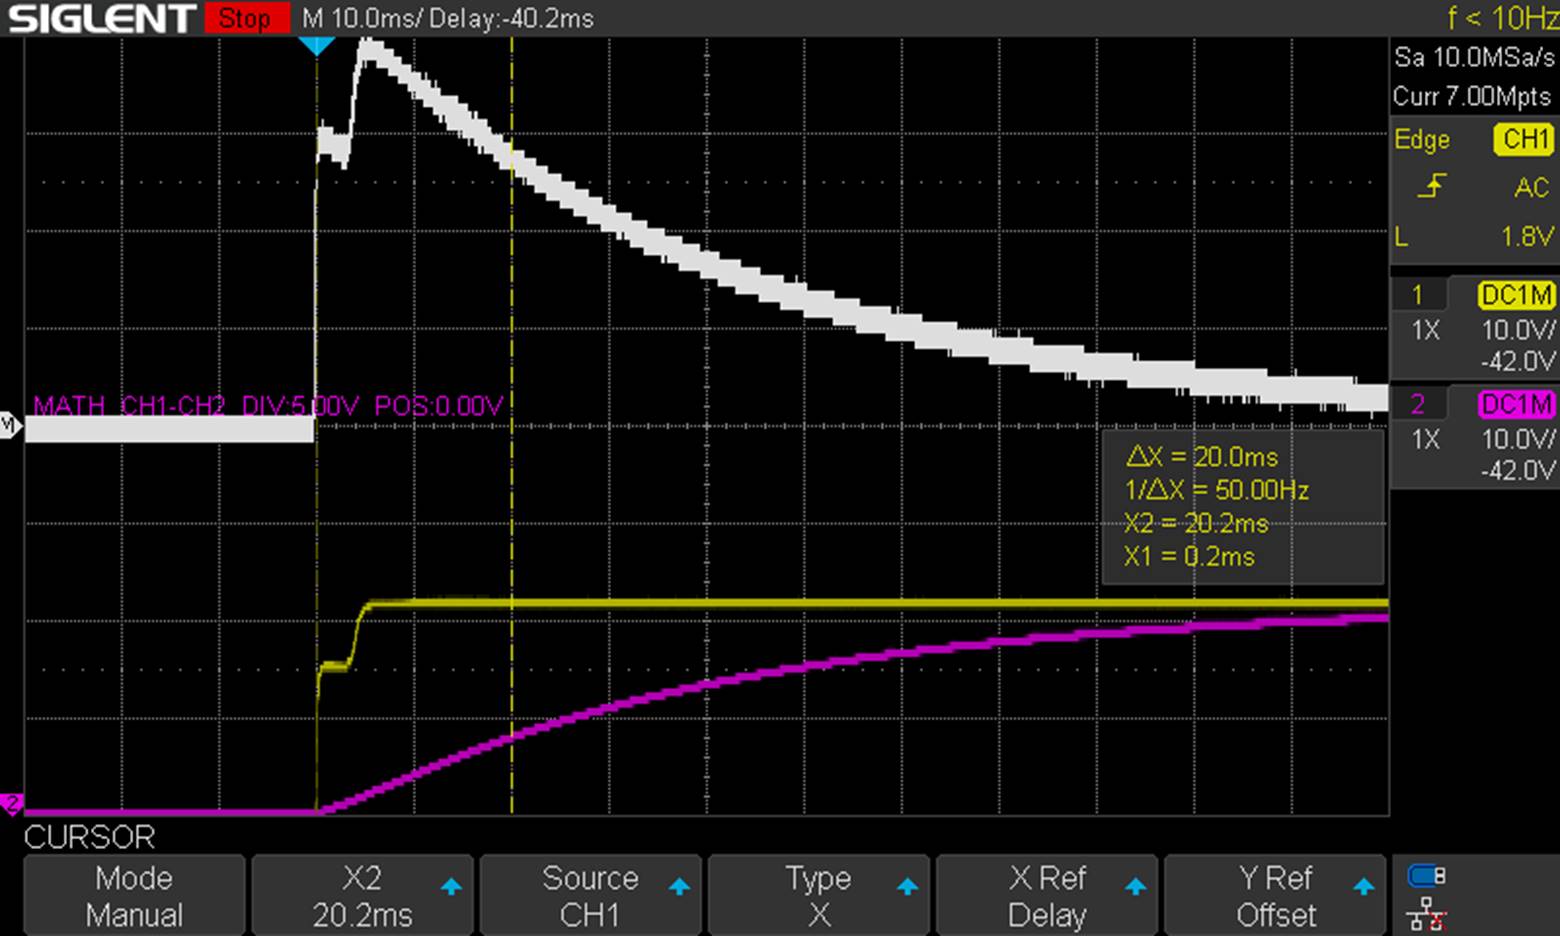Screen dimensions: 1560x936
Task: Open the X2 cursor selection softkey
Action: pyautogui.click(x=362, y=896)
